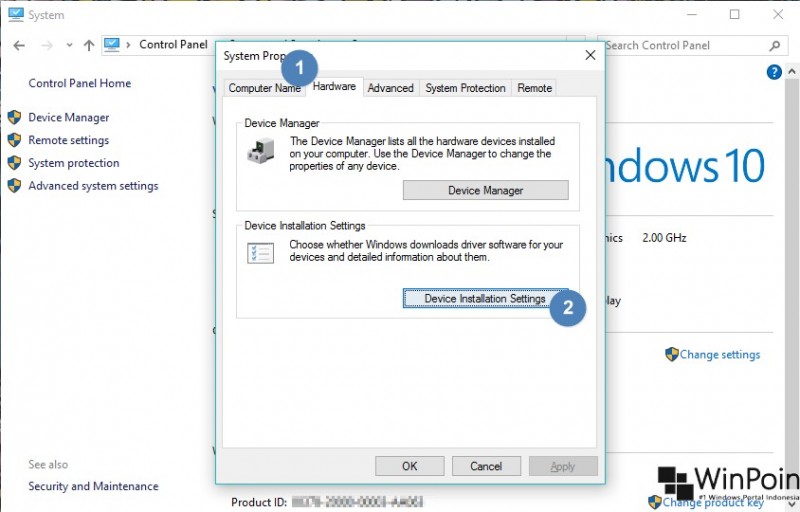Open Remote settings sidebar link

tap(69, 140)
